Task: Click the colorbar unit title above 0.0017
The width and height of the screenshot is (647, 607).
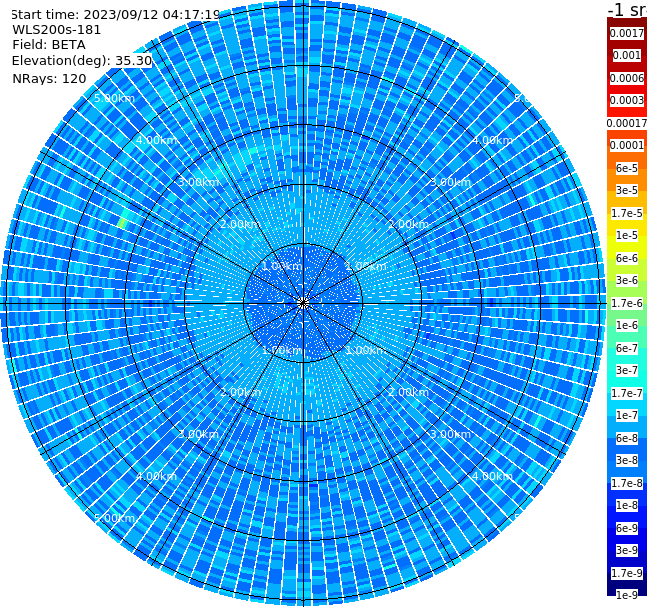Action: pos(627,9)
